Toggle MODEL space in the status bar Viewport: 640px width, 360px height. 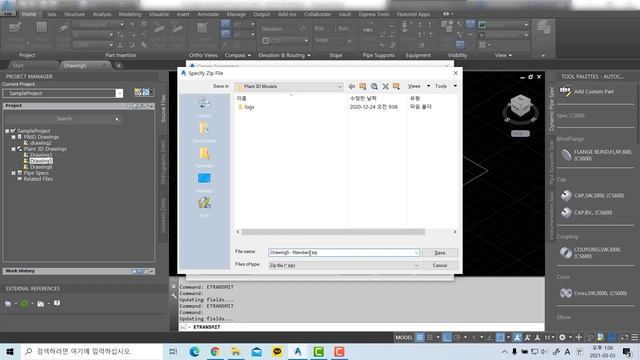[x=404, y=337]
